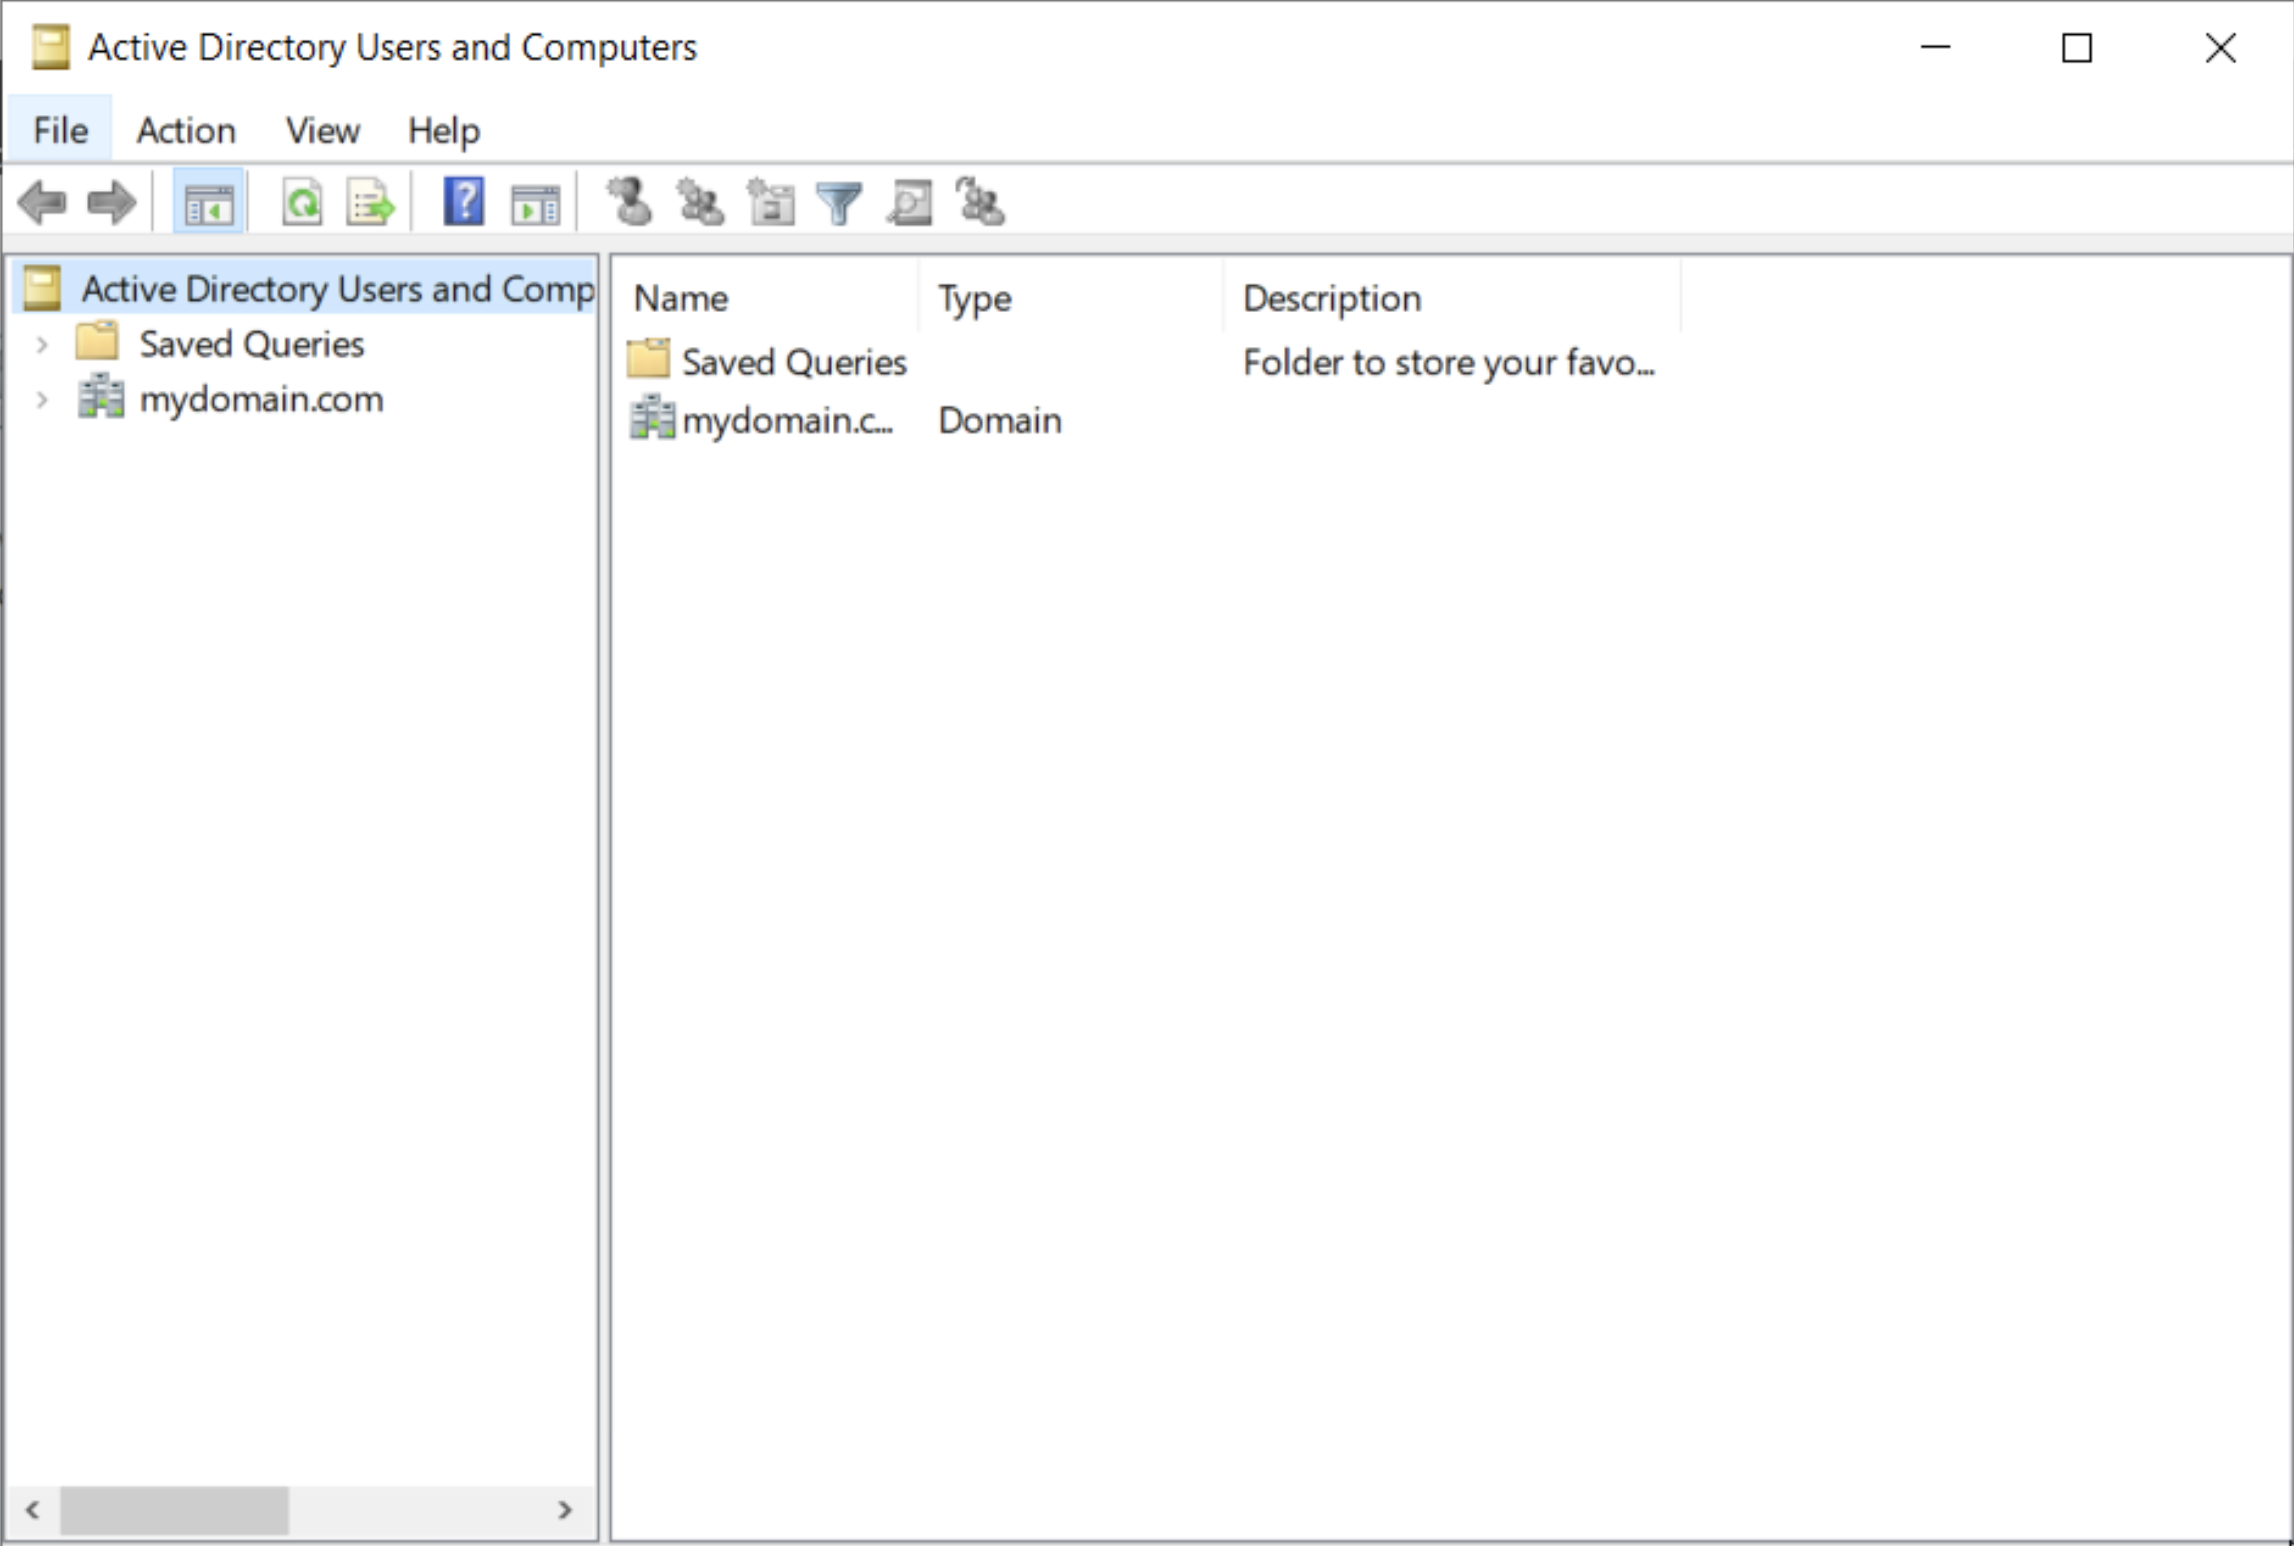Create a new organizational unit from the toolbar

[770, 202]
